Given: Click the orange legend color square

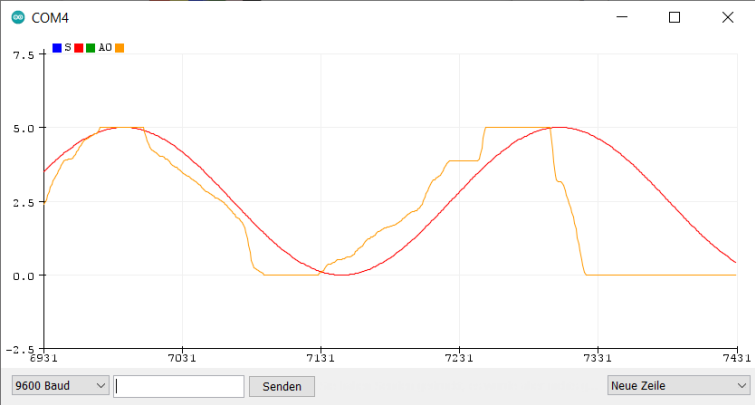Looking at the screenshot, I should pos(120,47).
